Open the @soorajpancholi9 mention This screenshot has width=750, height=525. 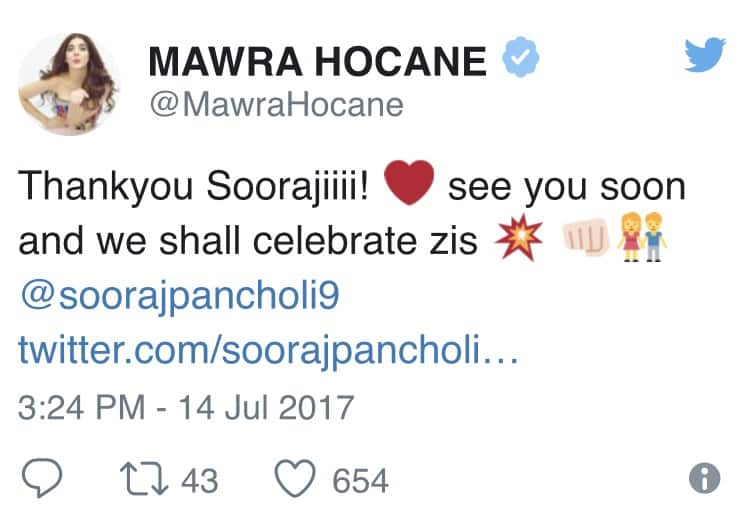[180, 296]
